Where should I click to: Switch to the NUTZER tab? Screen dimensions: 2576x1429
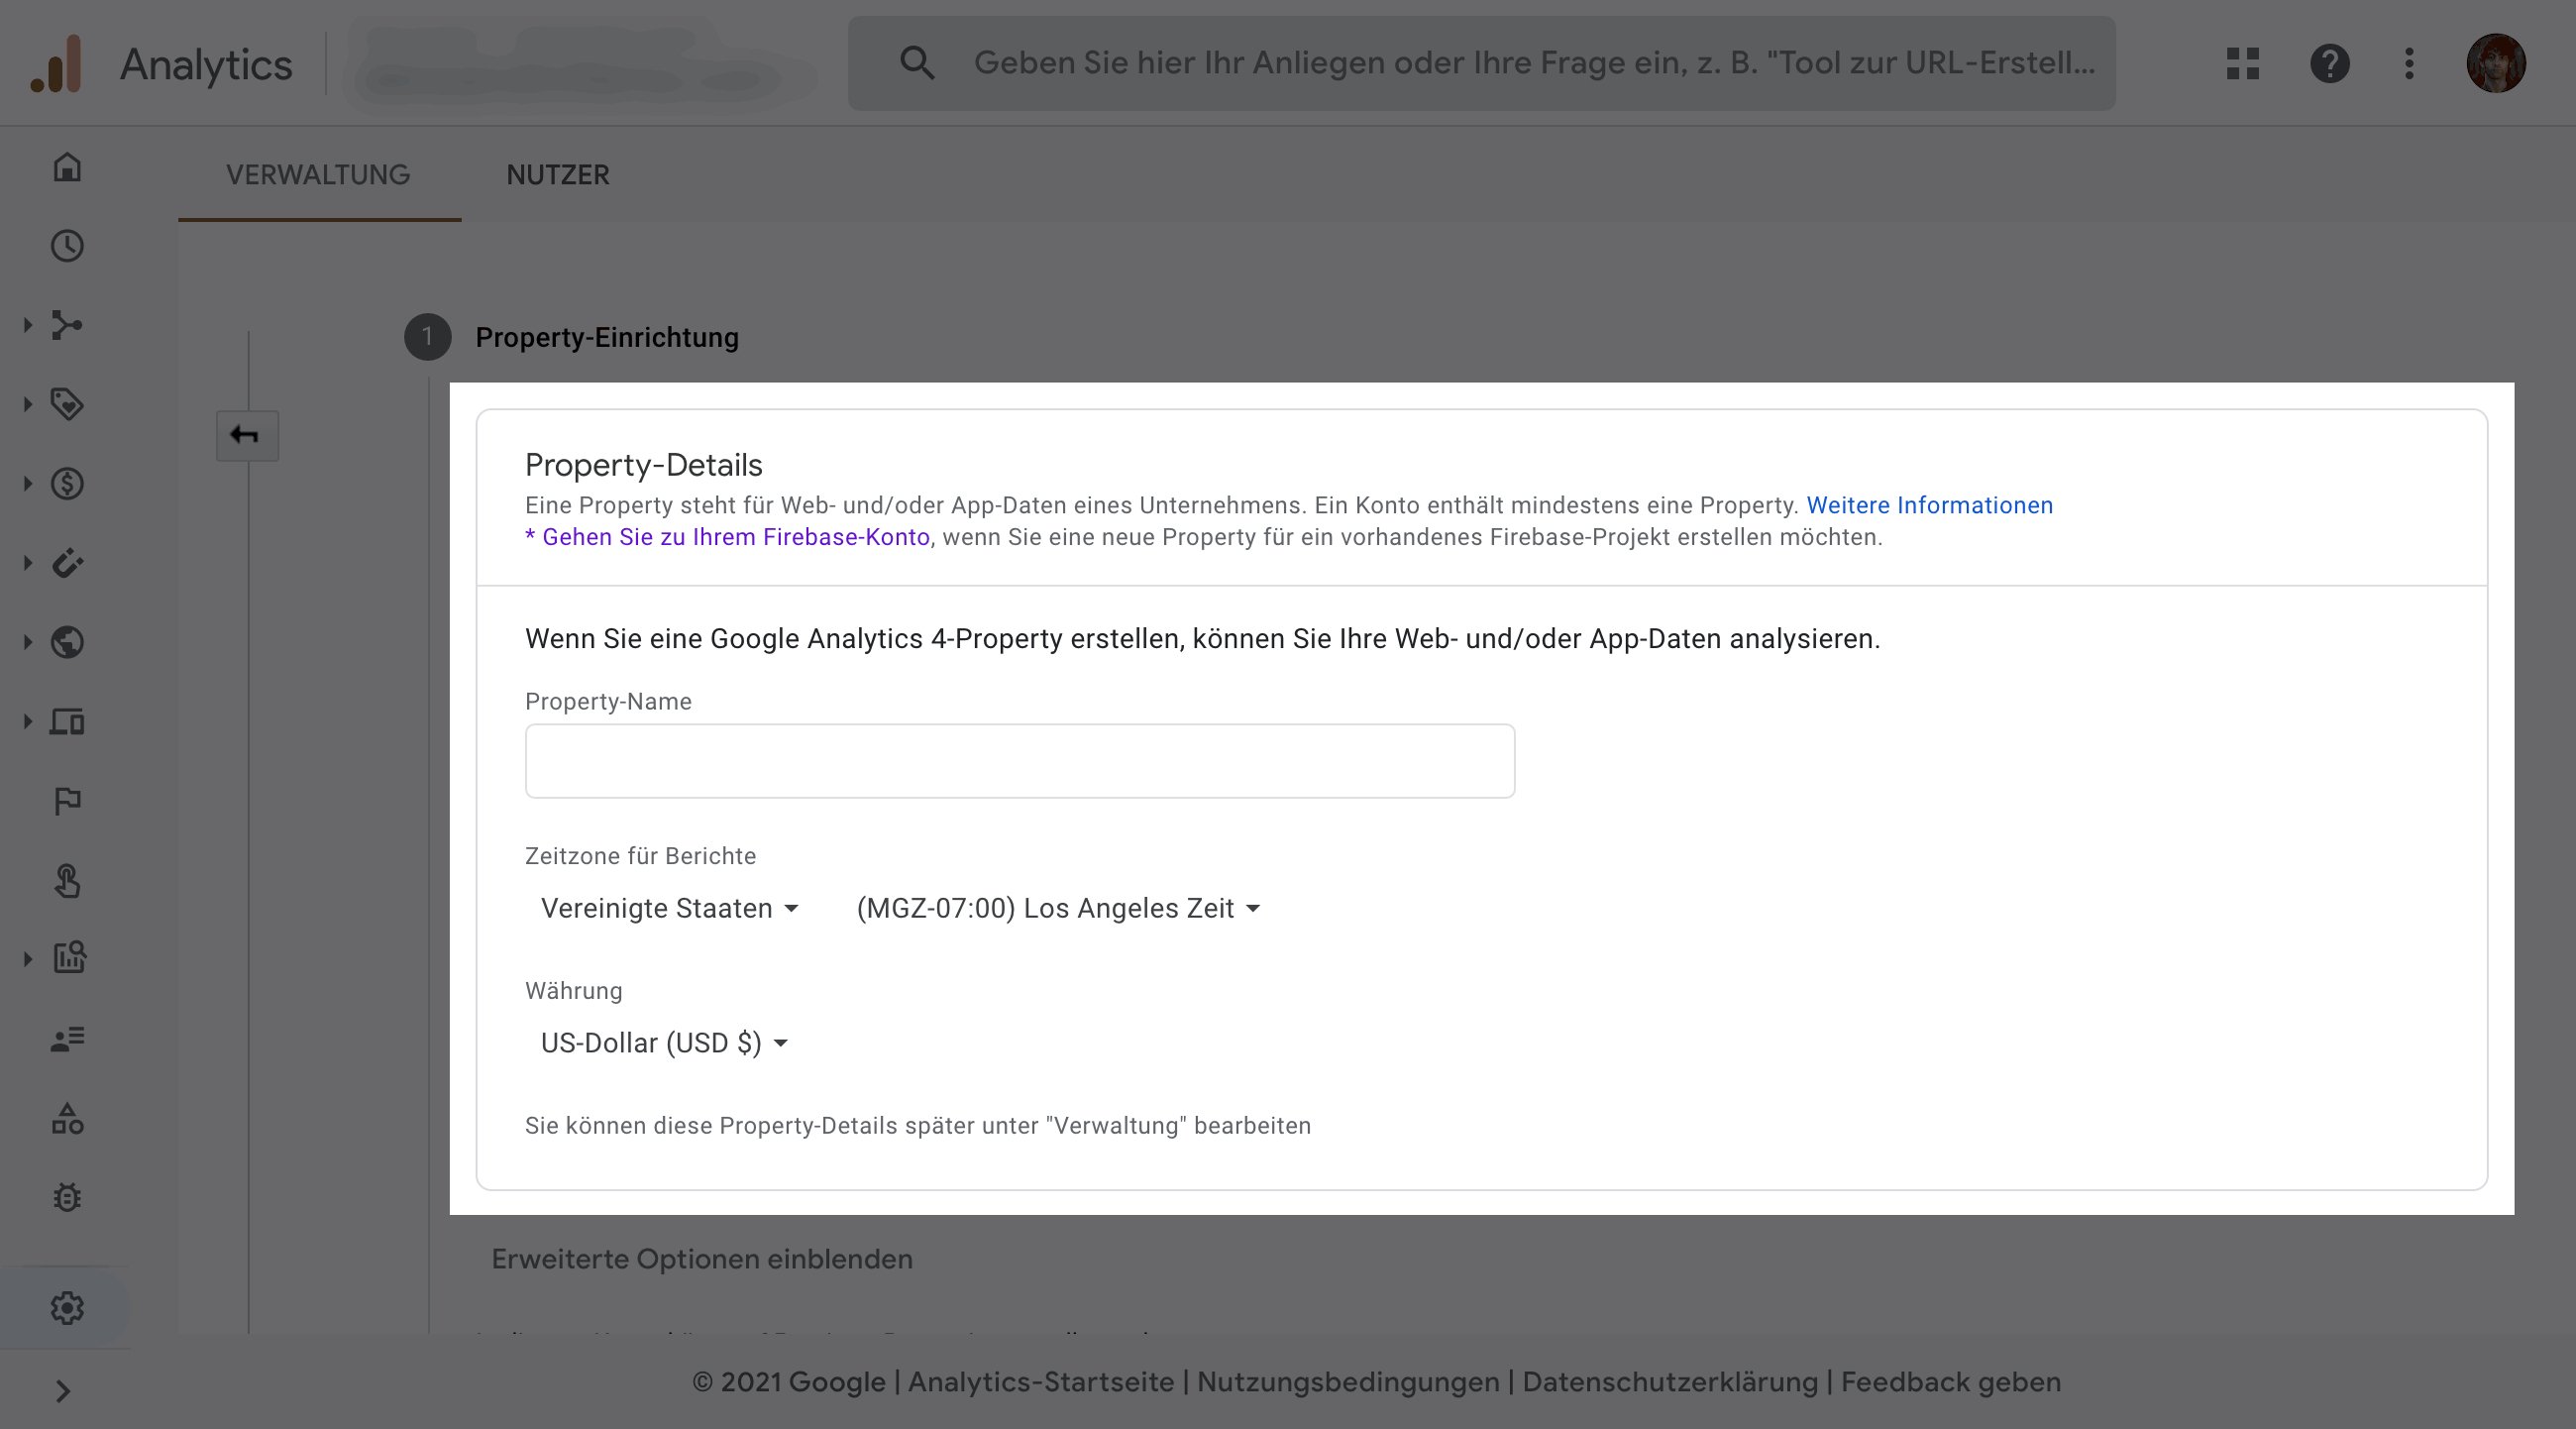(556, 172)
